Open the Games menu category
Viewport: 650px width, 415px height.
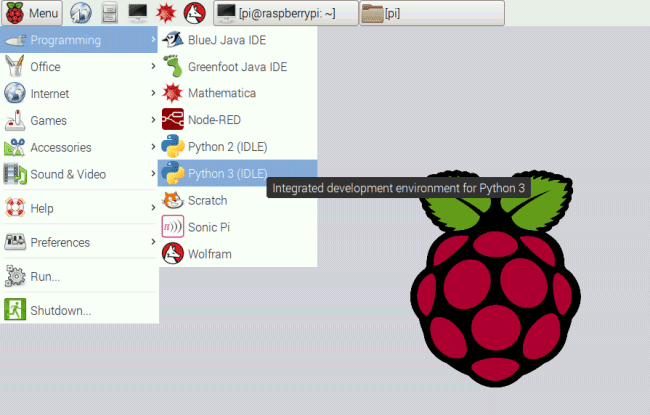(x=79, y=120)
